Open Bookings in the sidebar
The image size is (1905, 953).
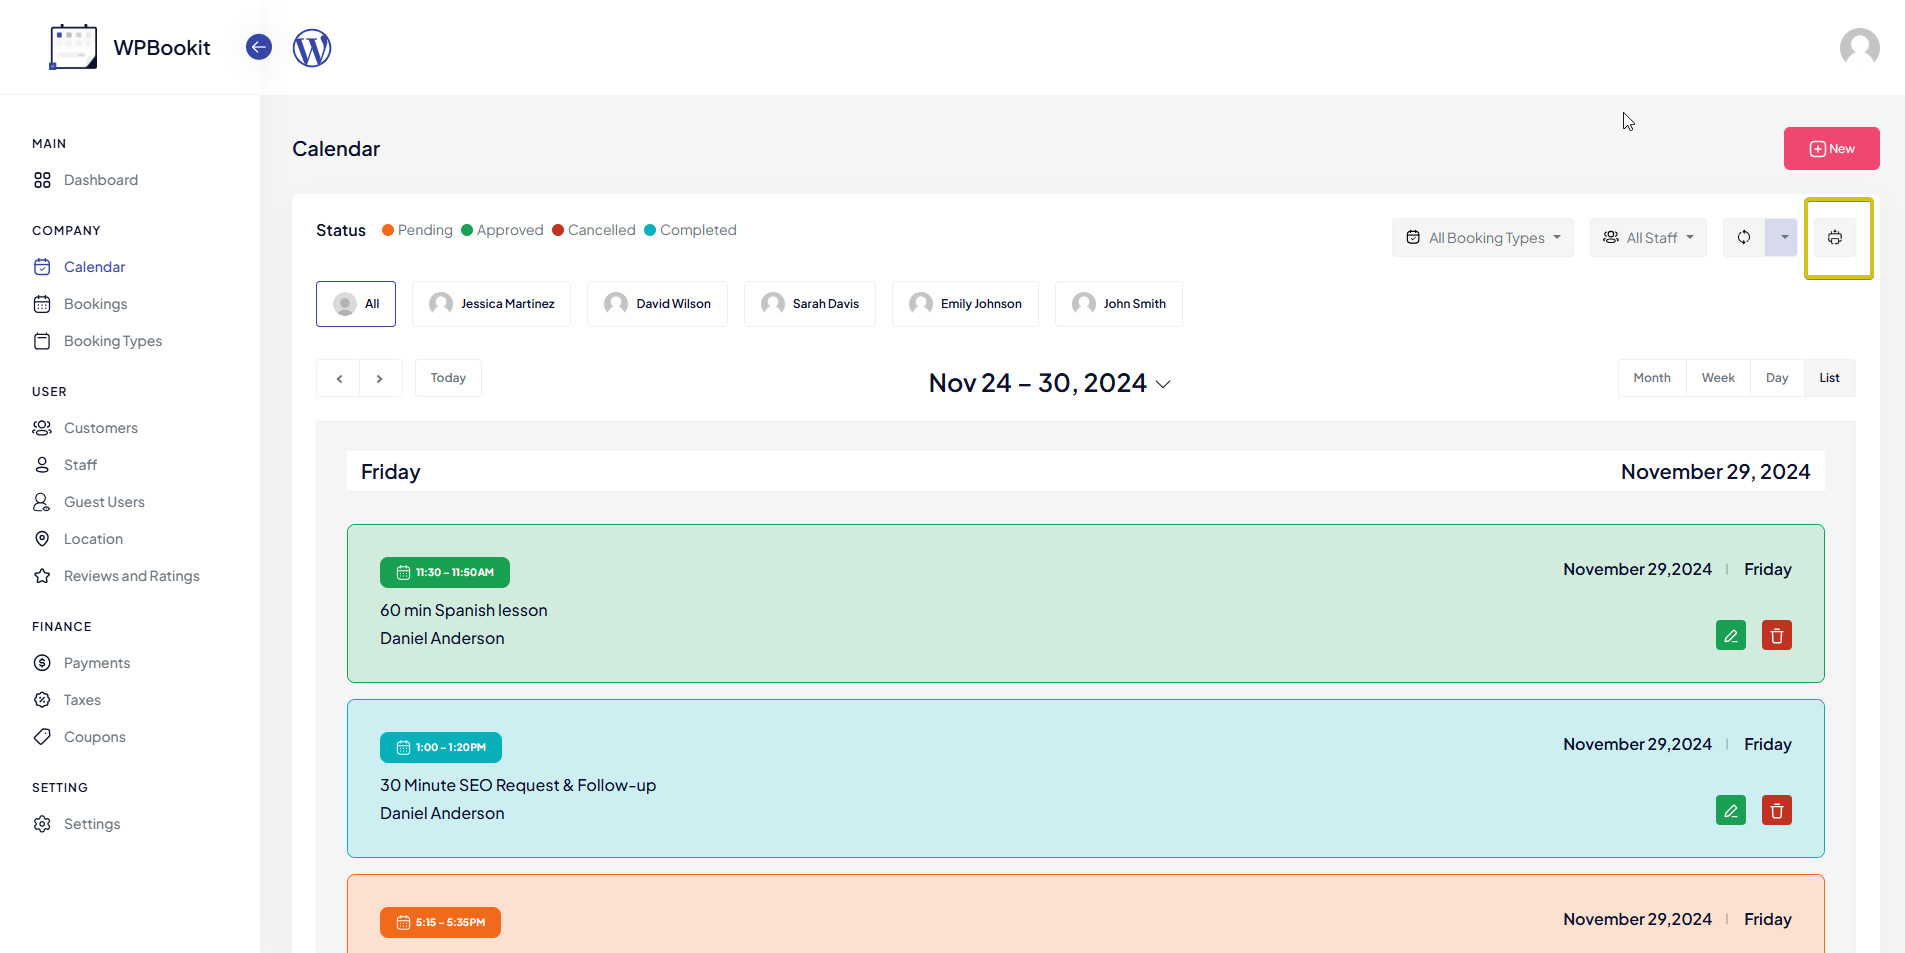95,304
